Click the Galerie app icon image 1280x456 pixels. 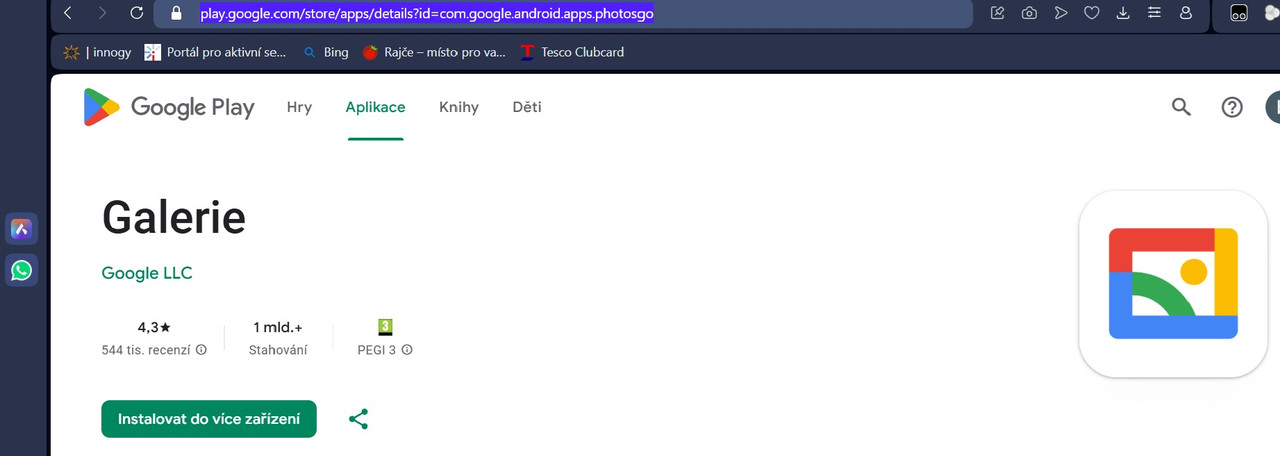coord(1173,283)
